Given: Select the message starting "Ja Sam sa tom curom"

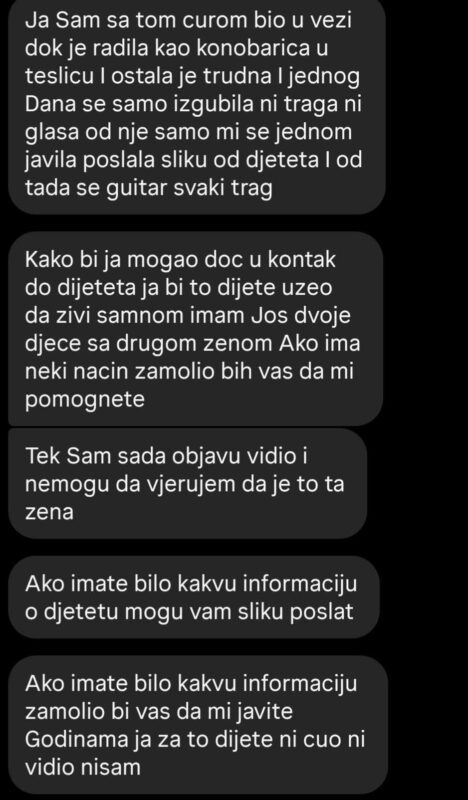Looking at the screenshot, I should [197, 105].
